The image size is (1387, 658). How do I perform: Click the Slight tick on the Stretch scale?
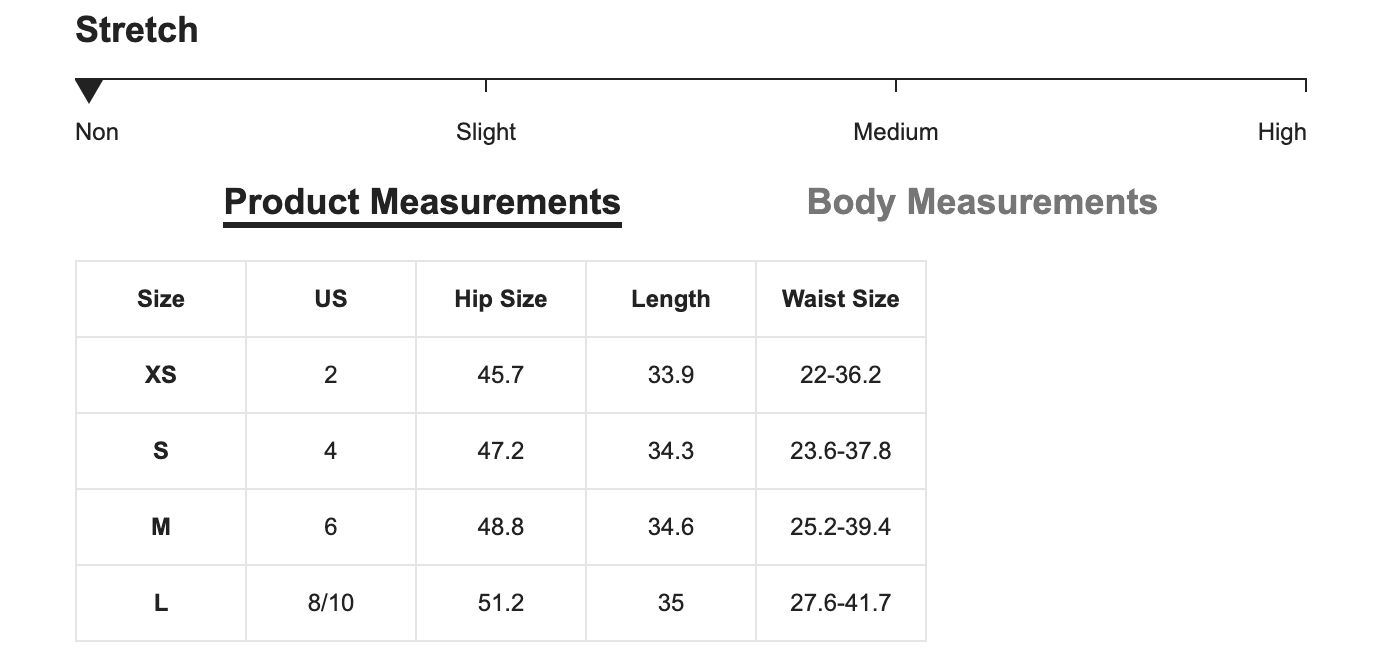(486, 84)
